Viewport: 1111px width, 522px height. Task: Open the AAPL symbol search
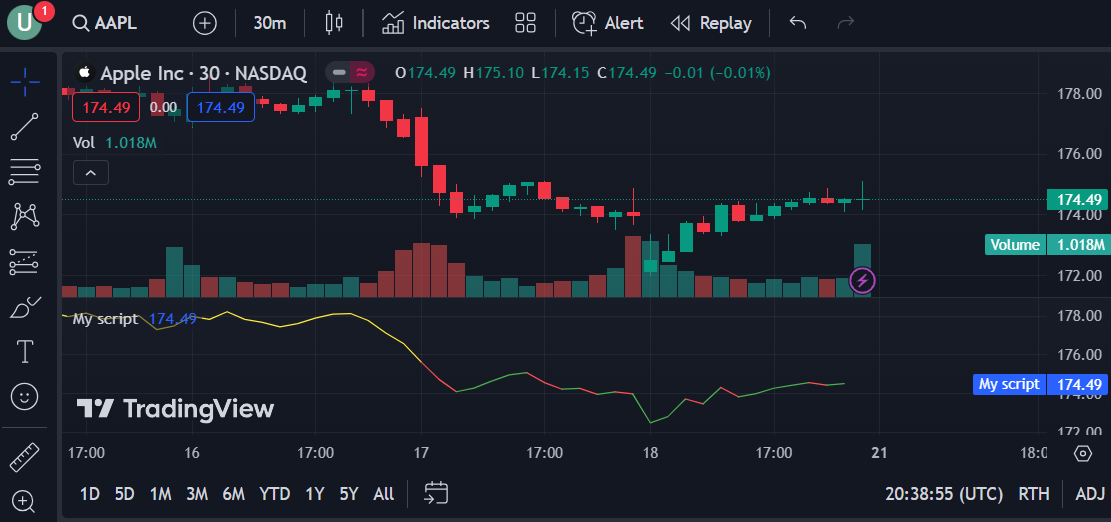point(105,23)
